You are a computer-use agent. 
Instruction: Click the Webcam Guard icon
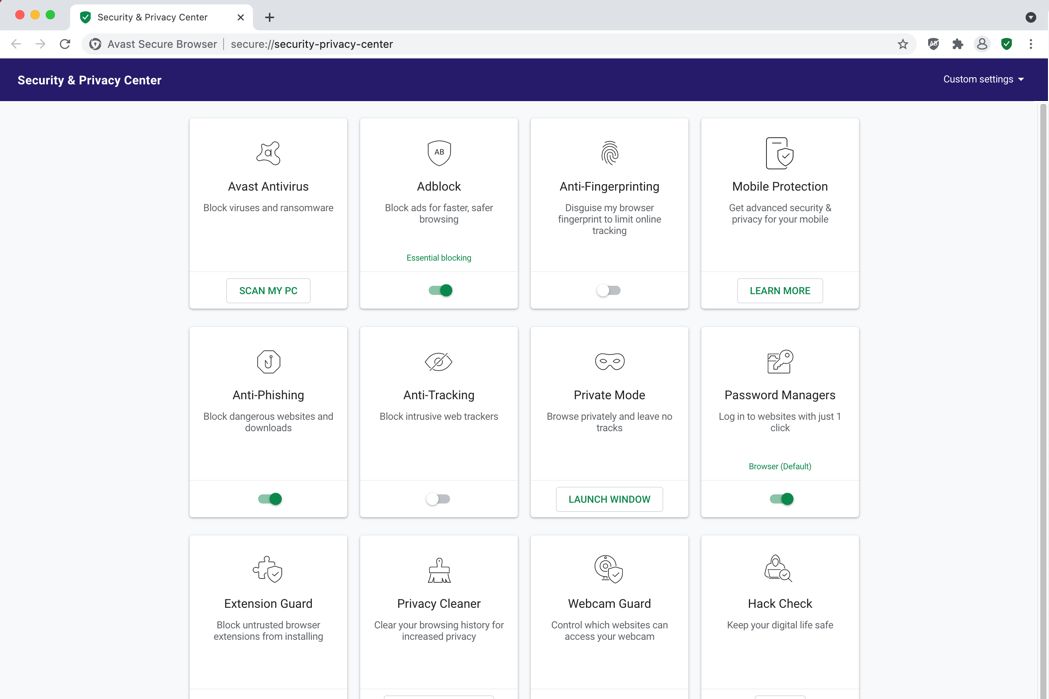click(x=609, y=569)
